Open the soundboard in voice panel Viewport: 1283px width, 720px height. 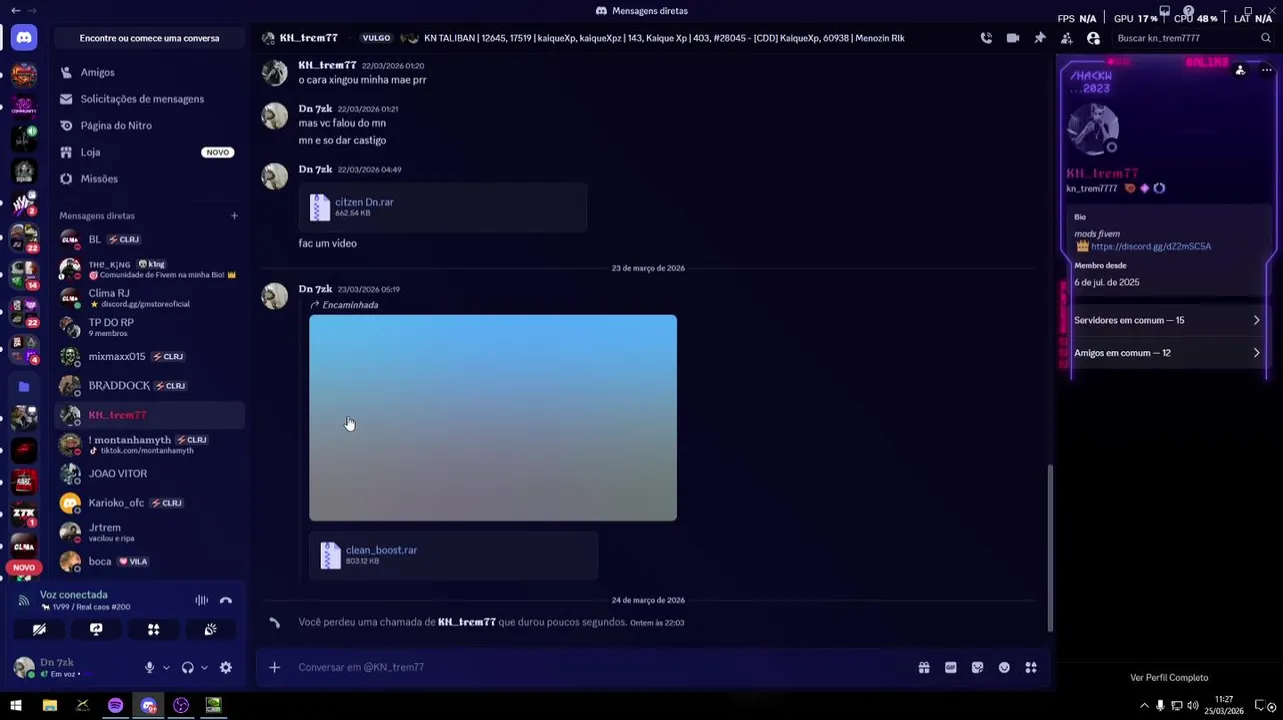[210, 629]
